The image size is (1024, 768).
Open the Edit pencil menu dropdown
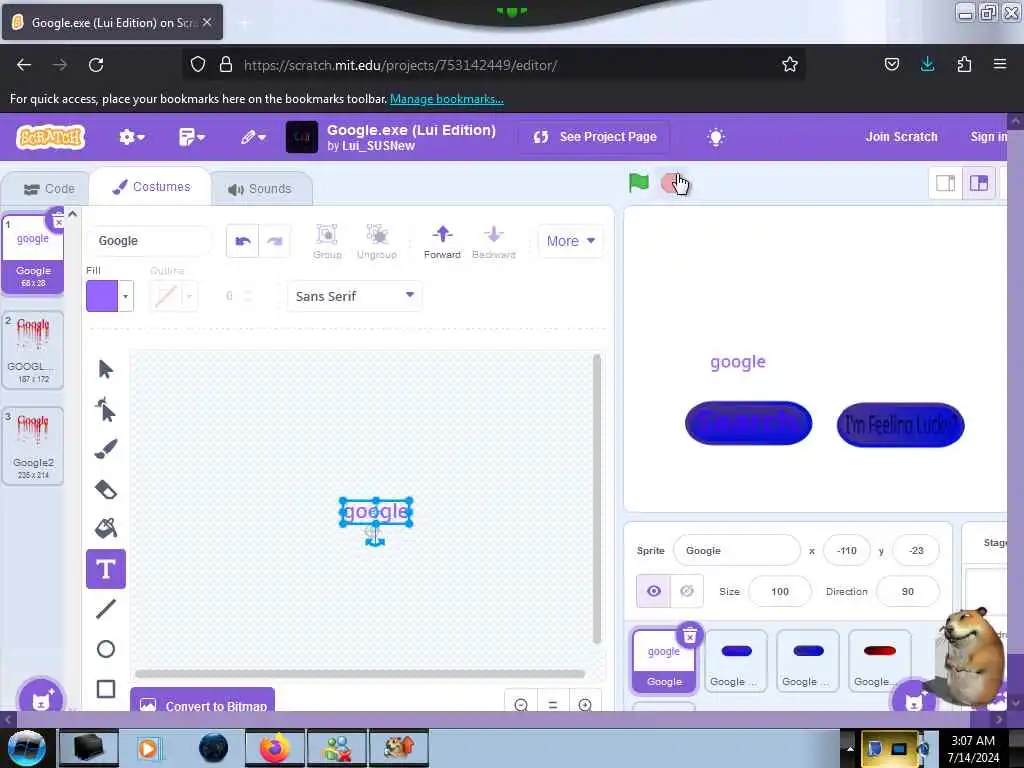point(253,137)
